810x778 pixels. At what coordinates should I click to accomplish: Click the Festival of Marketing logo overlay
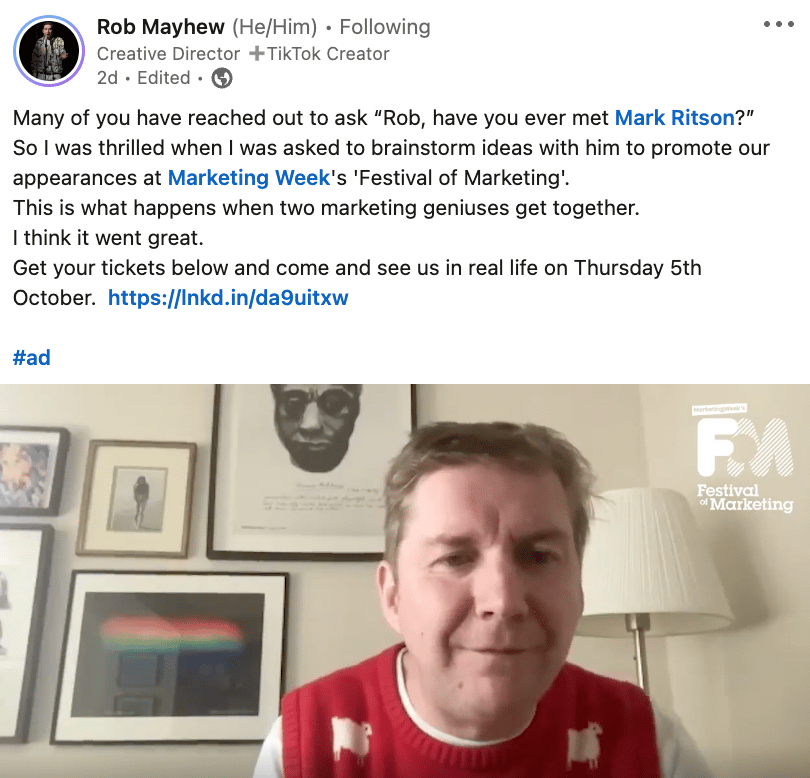[744, 459]
